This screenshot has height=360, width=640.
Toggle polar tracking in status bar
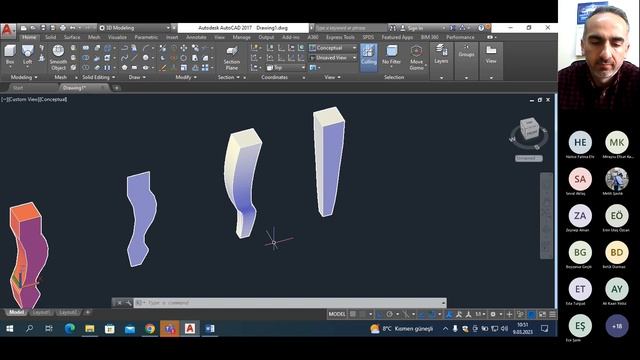click(x=390, y=314)
